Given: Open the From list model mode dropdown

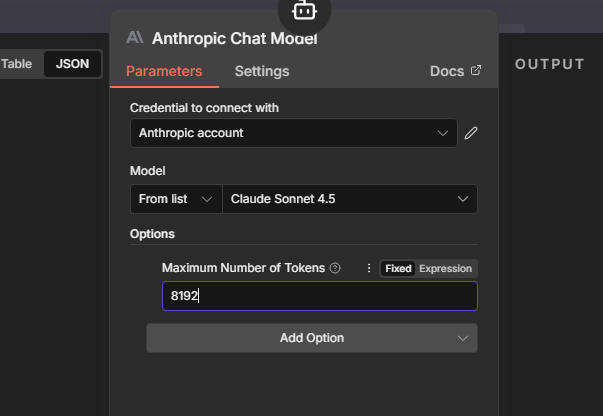Looking at the screenshot, I should (176, 199).
